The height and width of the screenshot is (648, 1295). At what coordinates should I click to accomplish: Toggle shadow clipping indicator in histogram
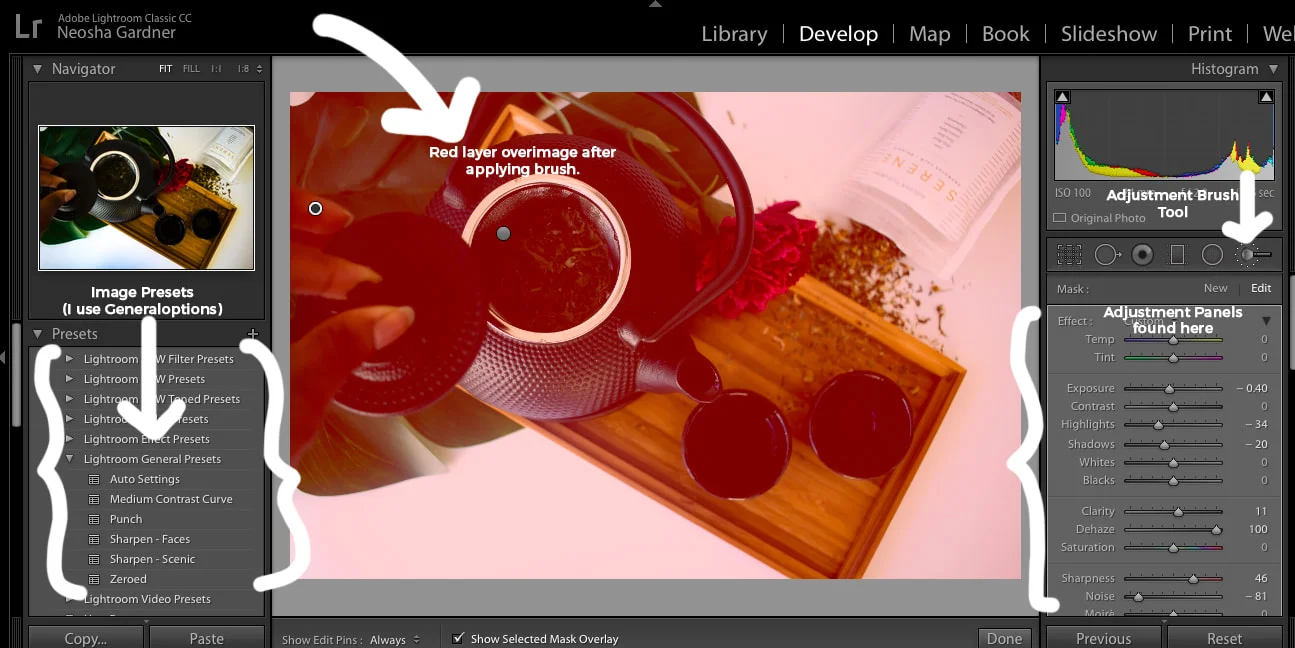click(x=1062, y=97)
